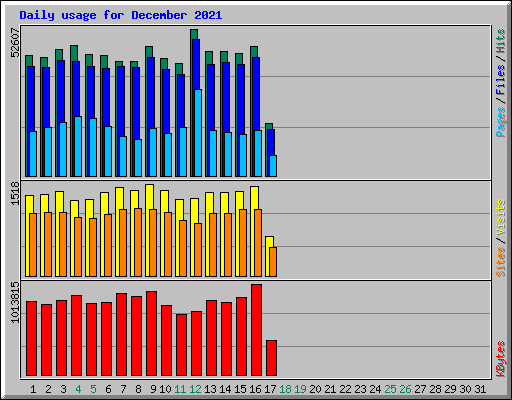The image size is (512, 400).
Task: Click day label "22" on the x-axis
Action: click(x=345, y=389)
